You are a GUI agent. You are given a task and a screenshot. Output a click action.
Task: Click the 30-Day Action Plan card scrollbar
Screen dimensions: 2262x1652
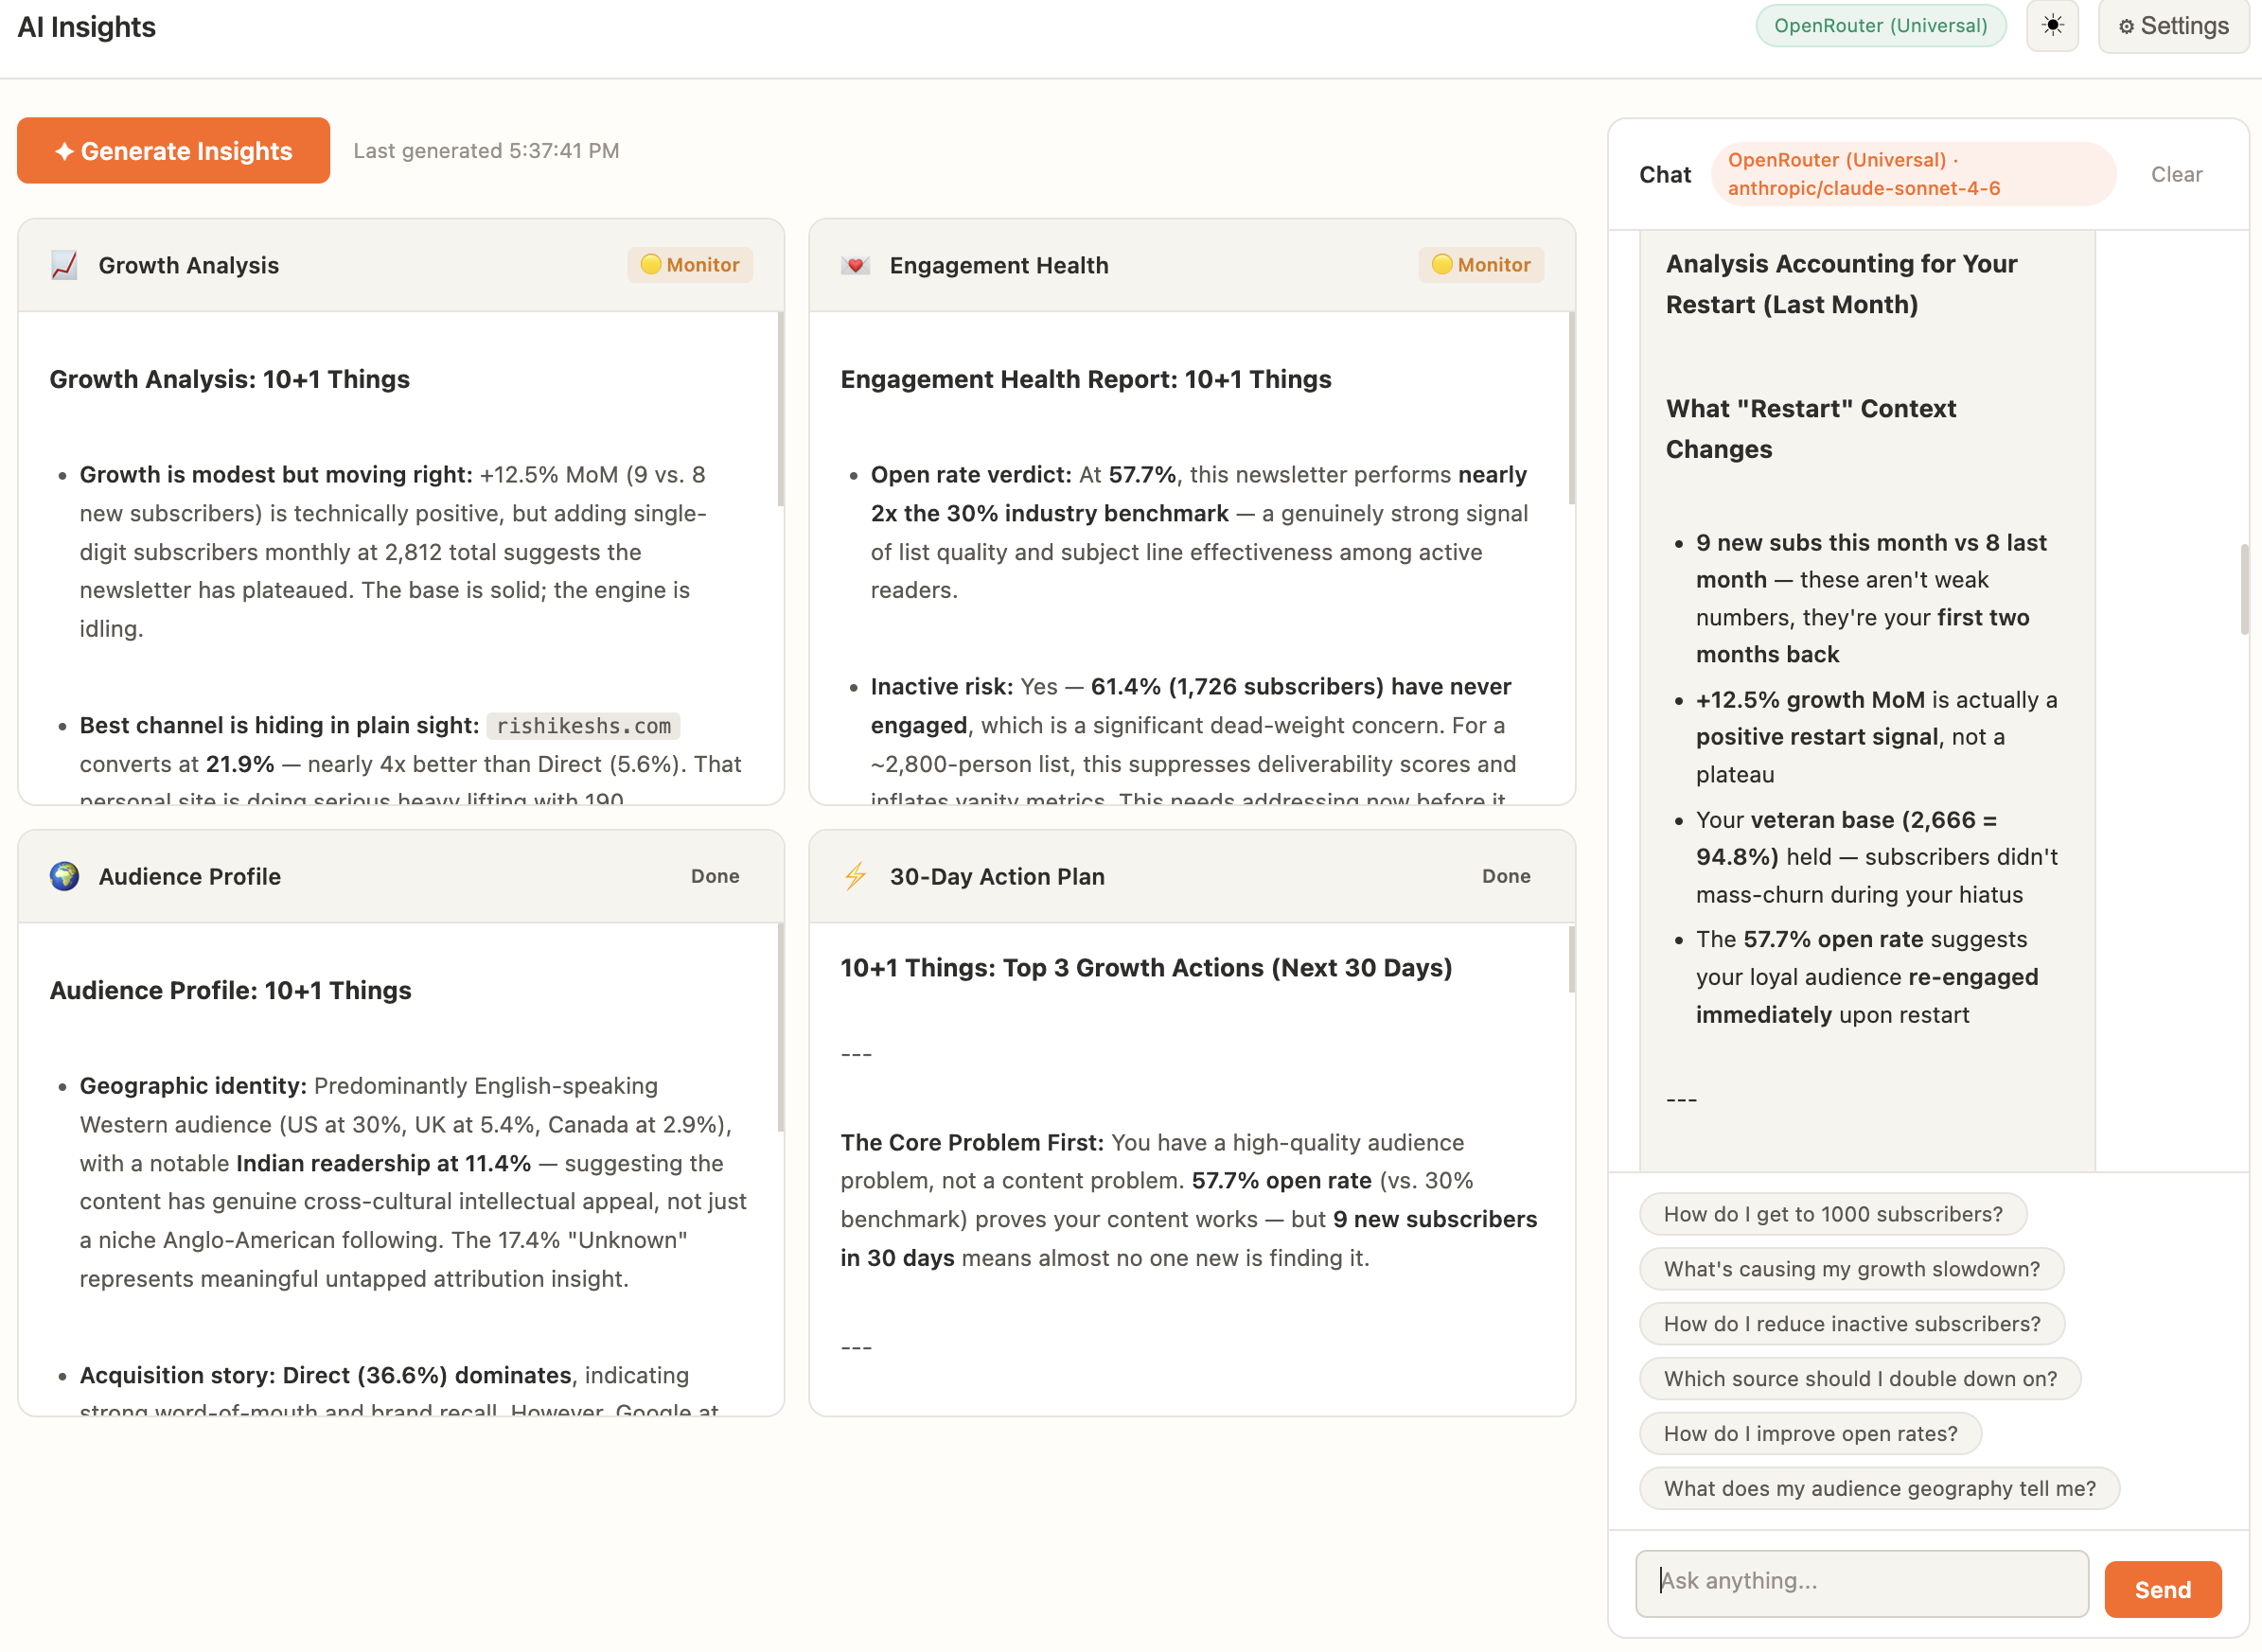pyautogui.click(x=1571, y=960)
